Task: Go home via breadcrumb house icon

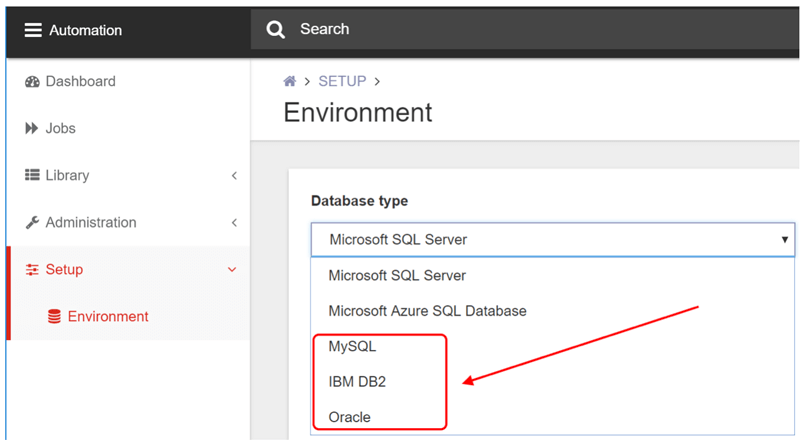Action: click(x=289, y=81)
